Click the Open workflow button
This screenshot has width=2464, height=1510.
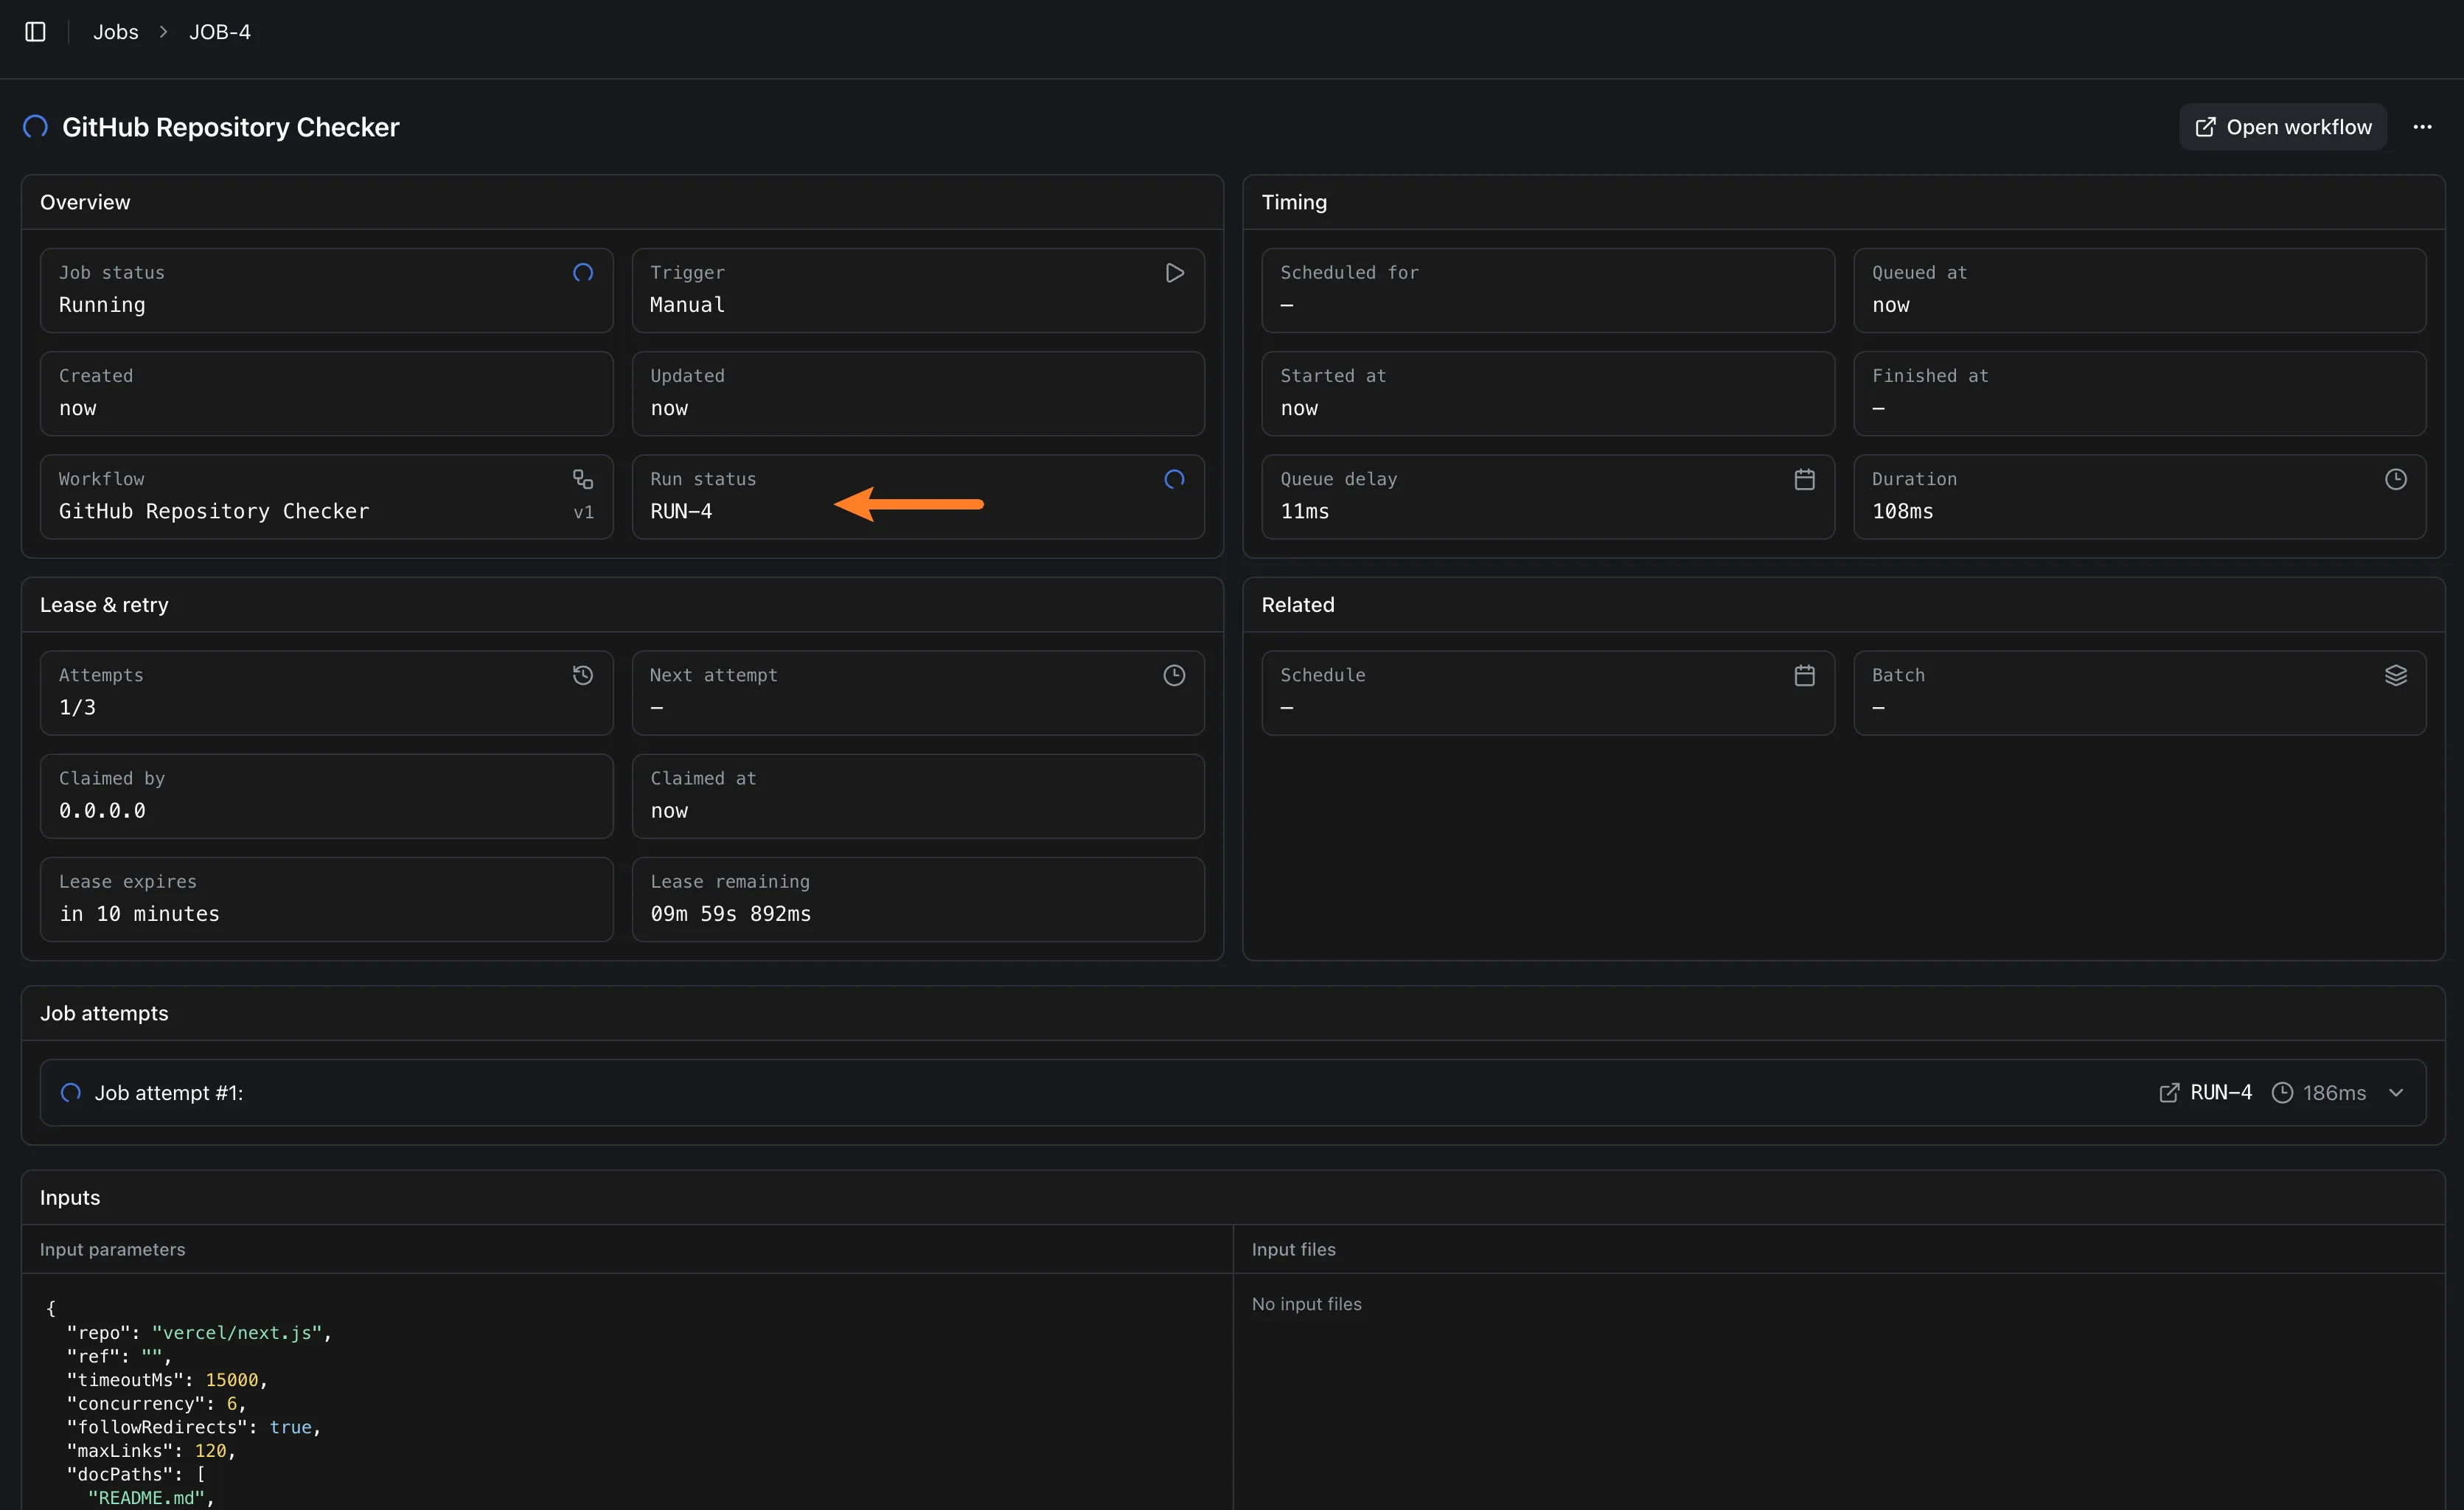[2282, 127]
